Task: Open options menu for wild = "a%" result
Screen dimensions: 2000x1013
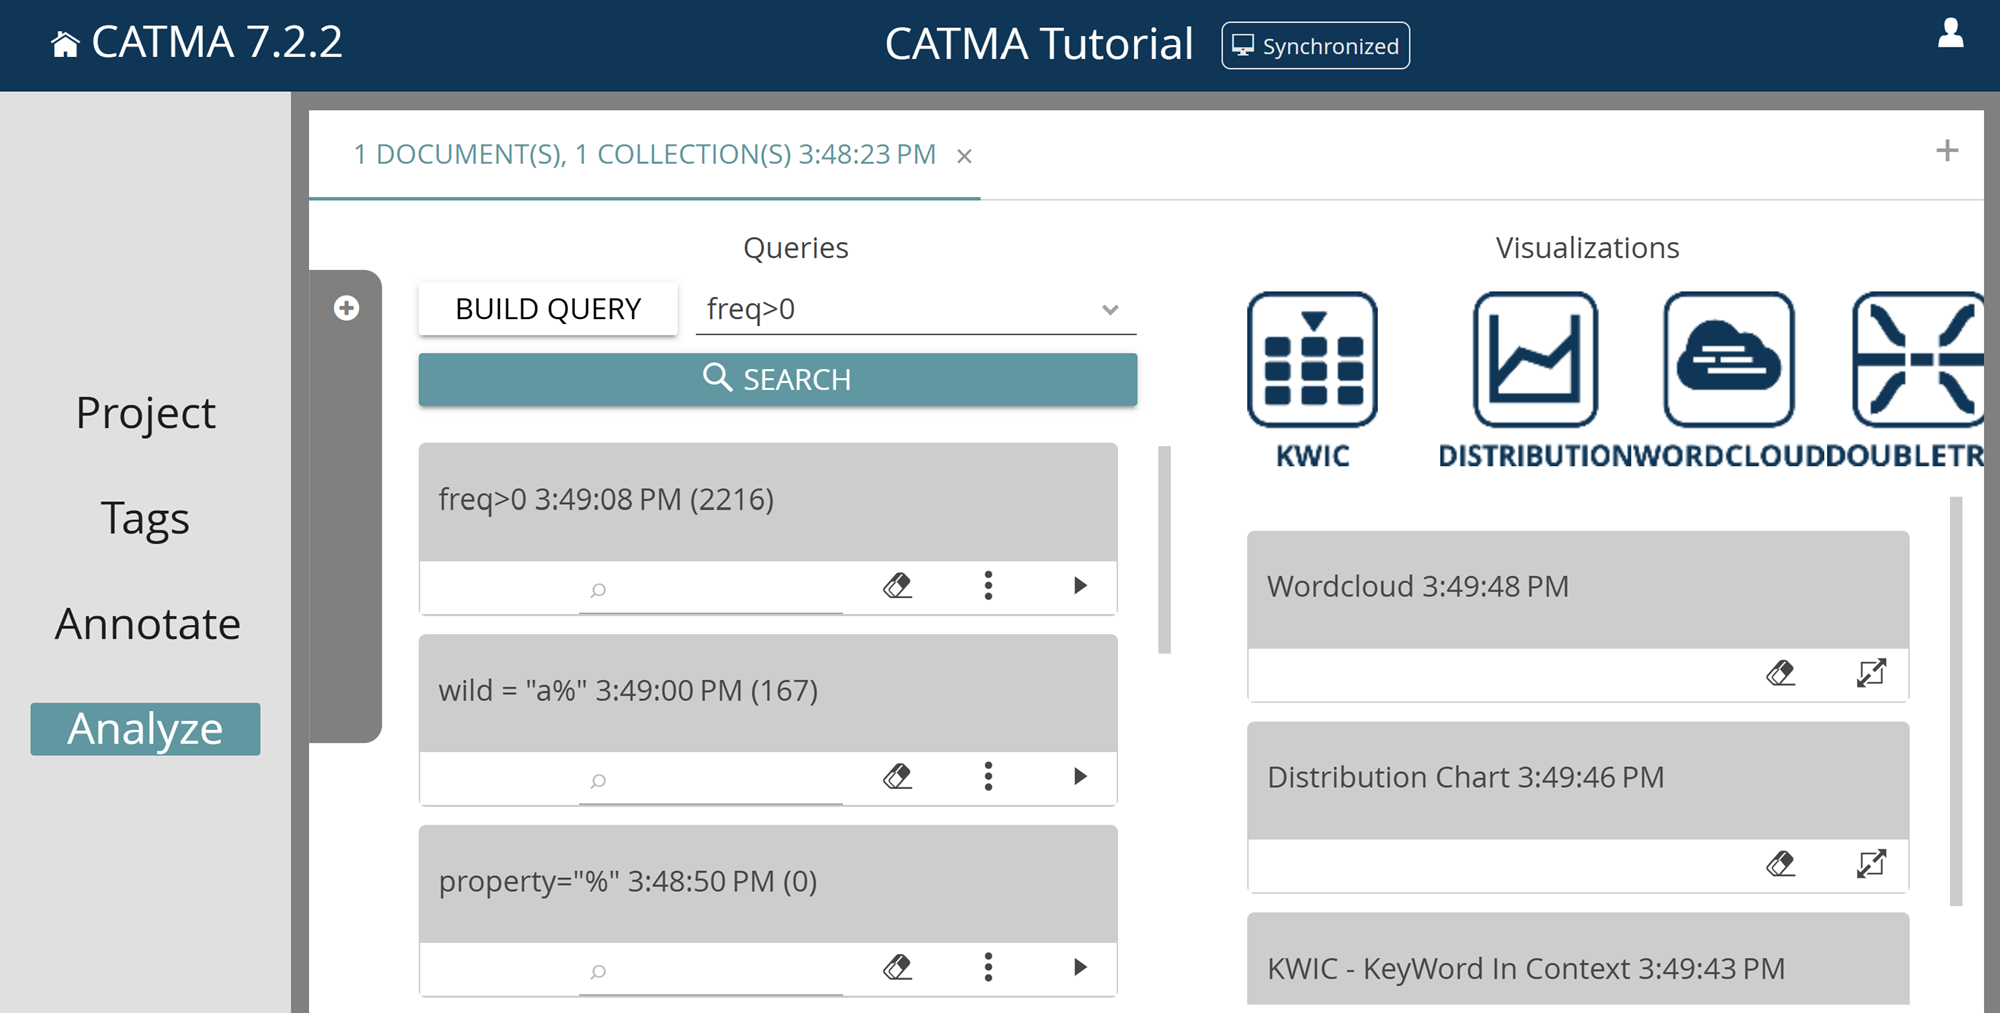Action: [988, 777]
